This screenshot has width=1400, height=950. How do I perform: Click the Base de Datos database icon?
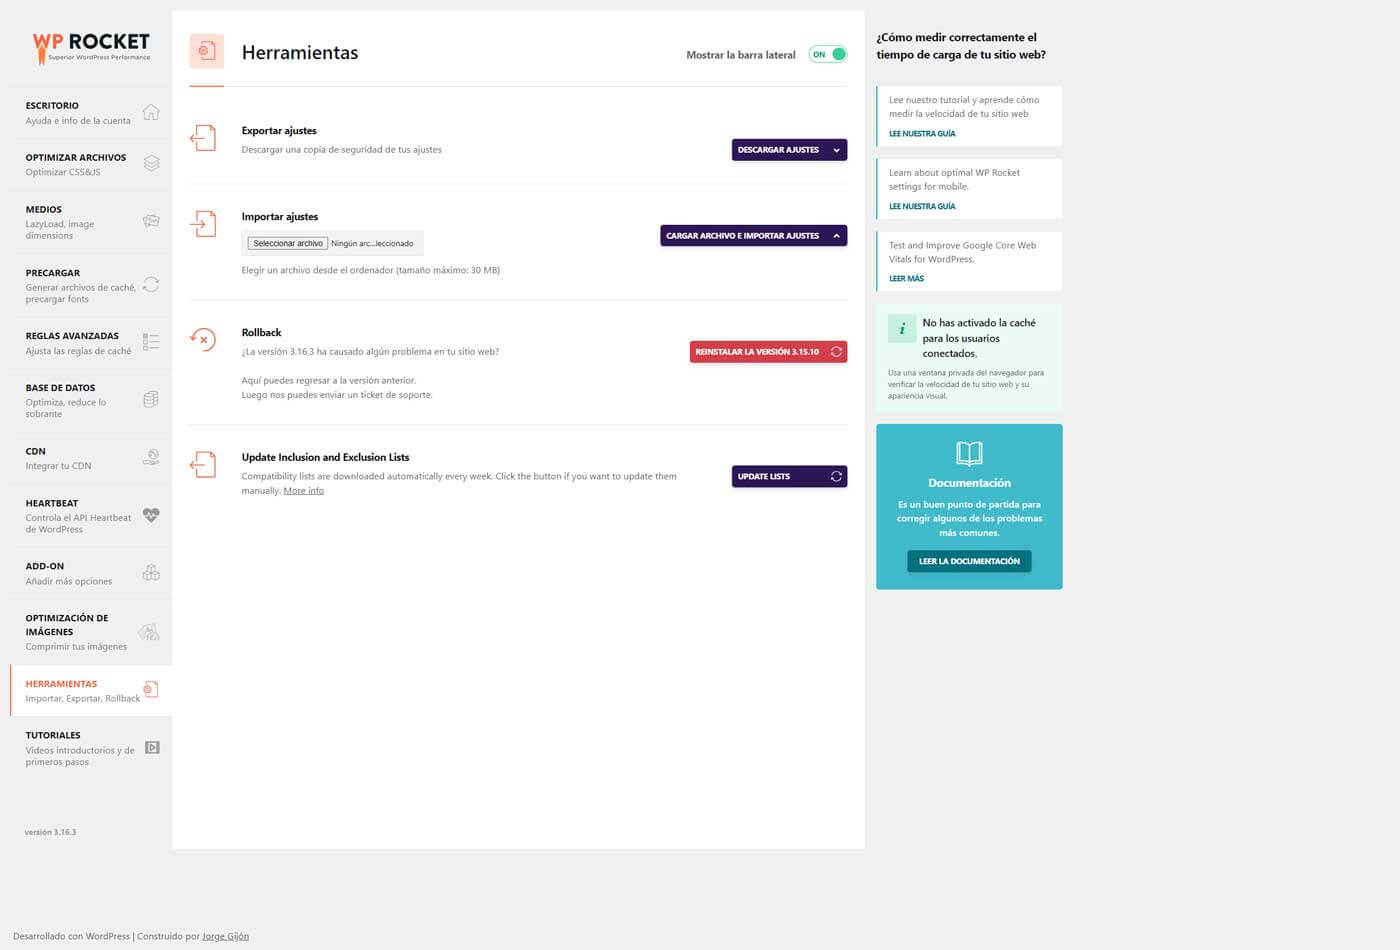pos(151,399)
